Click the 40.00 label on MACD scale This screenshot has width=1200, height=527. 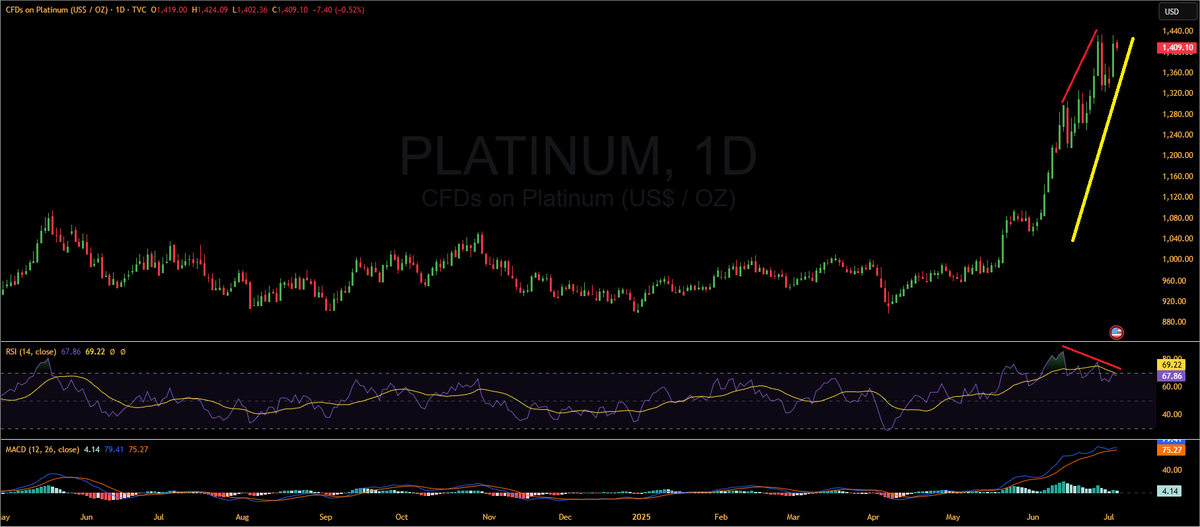tap(1170, 468)
